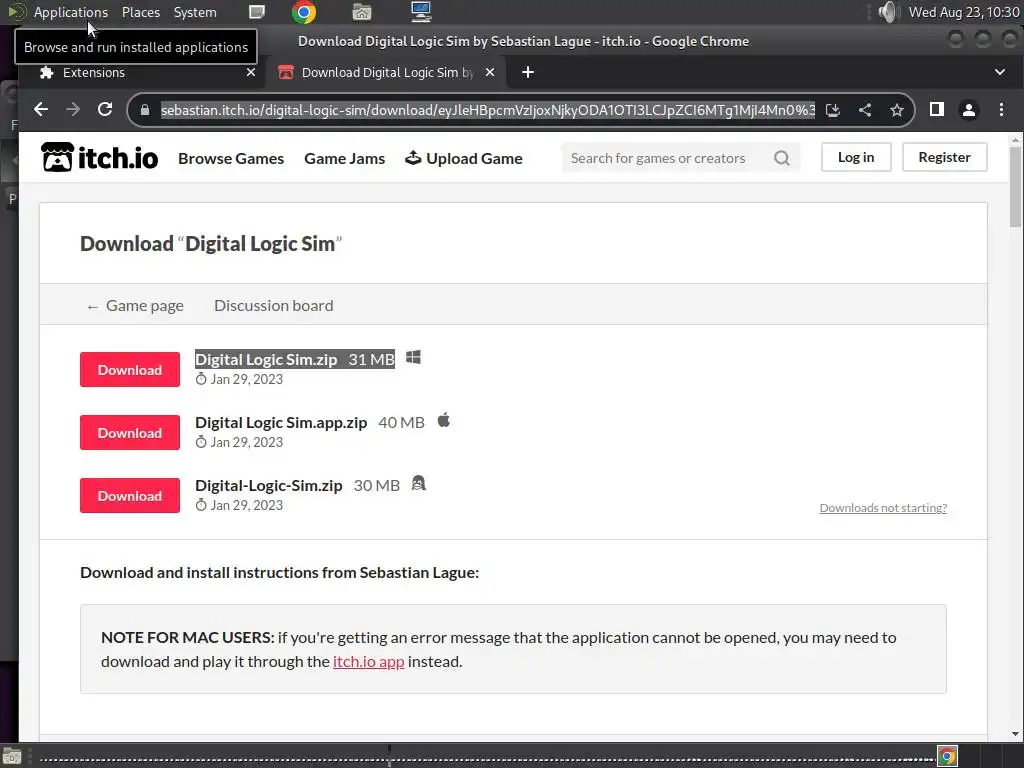The height and width of the screenshot is (768, 1024).
Task: Open Chrome three-dot menu
Action: pyautogui.click(x=1001, y=110)
